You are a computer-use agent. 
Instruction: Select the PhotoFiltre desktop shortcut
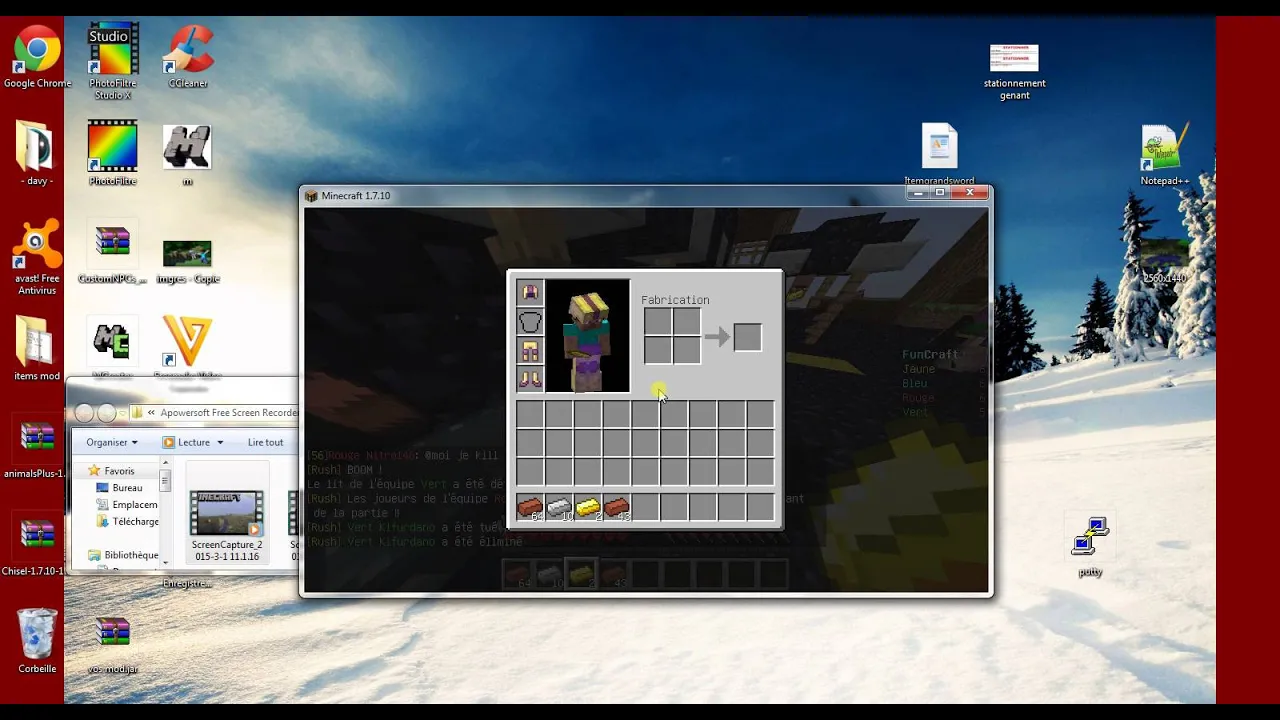112,154
